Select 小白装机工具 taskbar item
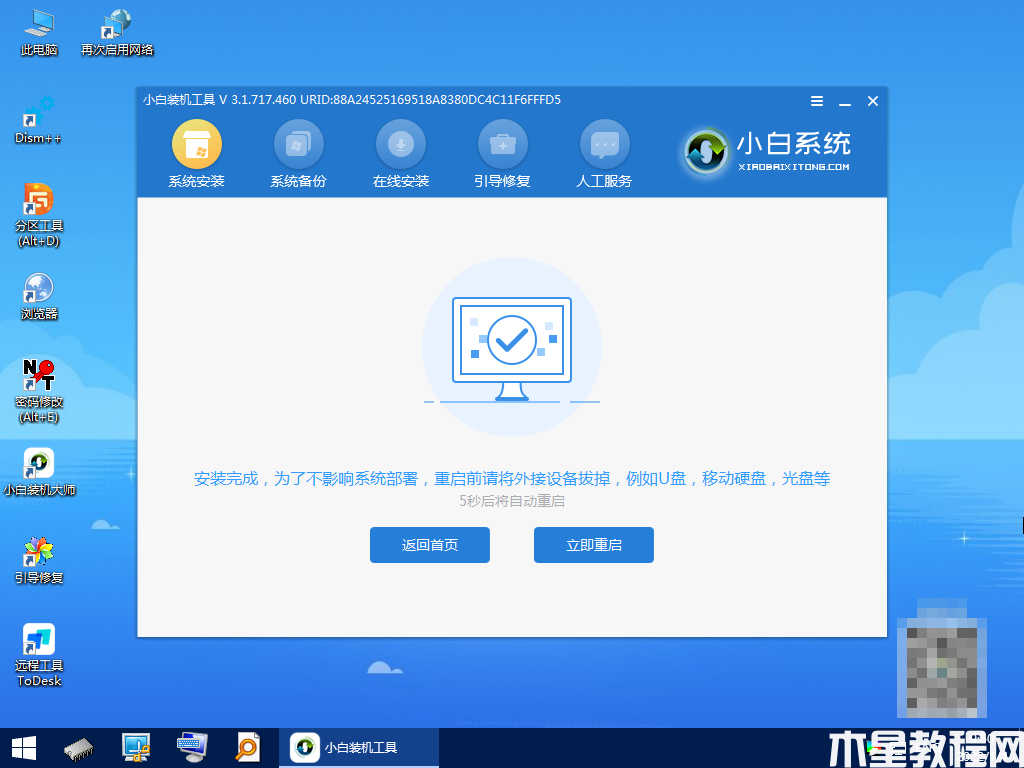This screenshot has width=1024, height=768. tap(359, 748)
